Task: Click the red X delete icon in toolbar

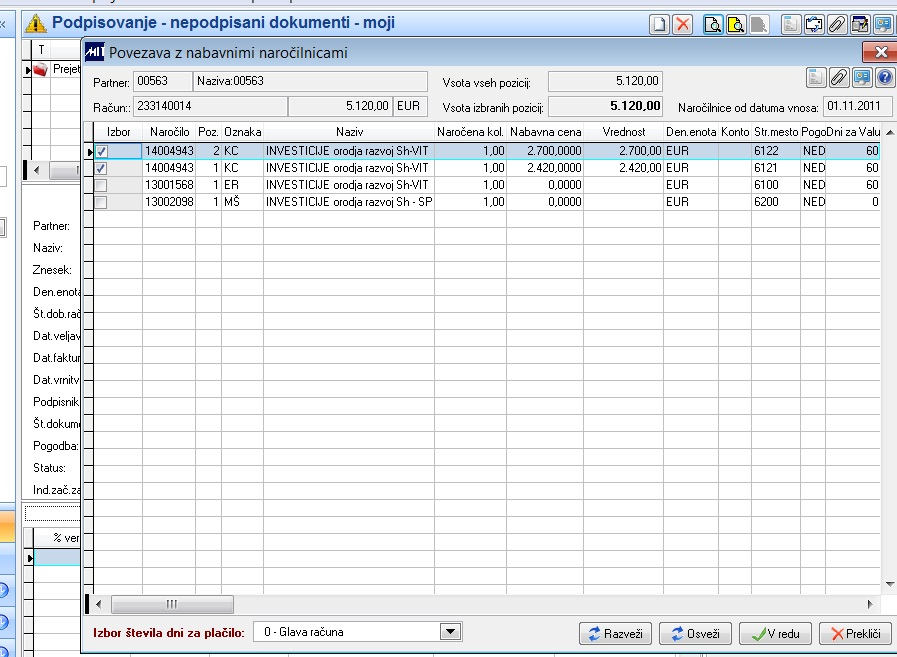Action: click(x=683, y=25)
